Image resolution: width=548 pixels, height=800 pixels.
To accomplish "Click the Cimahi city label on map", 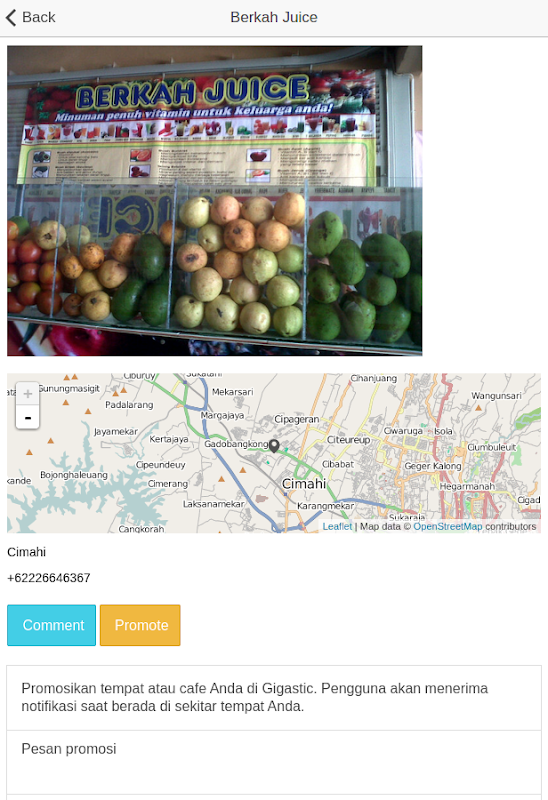I will click(304, 484).
